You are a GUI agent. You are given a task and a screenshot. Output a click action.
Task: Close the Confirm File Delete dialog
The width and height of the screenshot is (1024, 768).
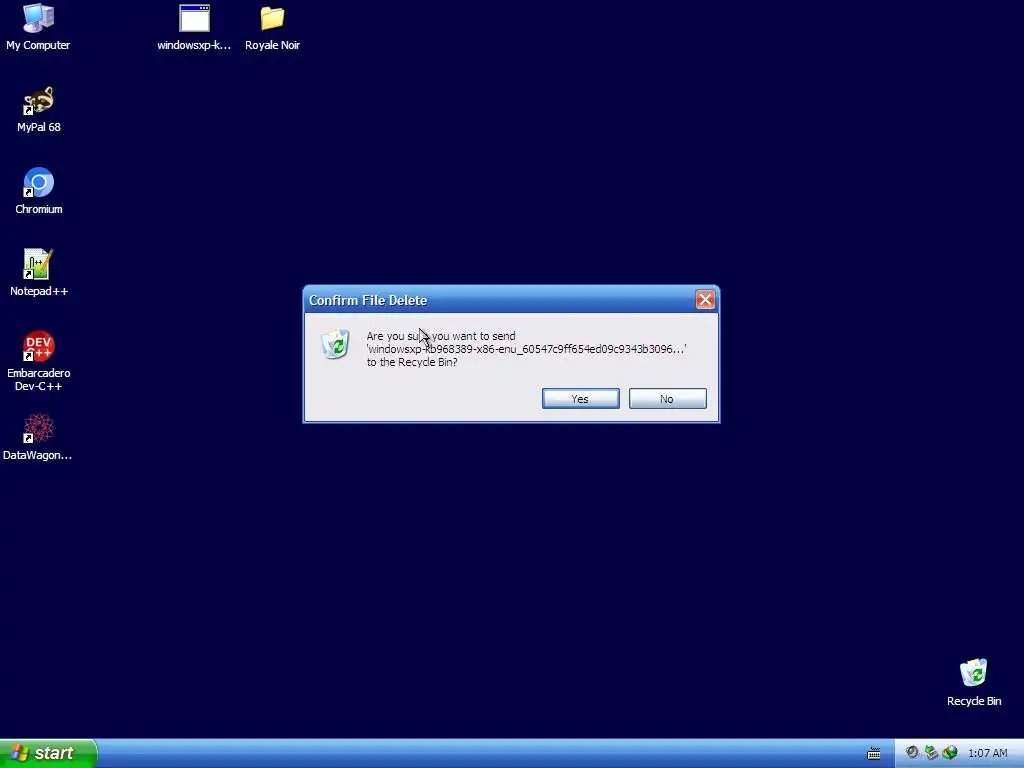tap(705, 300)
